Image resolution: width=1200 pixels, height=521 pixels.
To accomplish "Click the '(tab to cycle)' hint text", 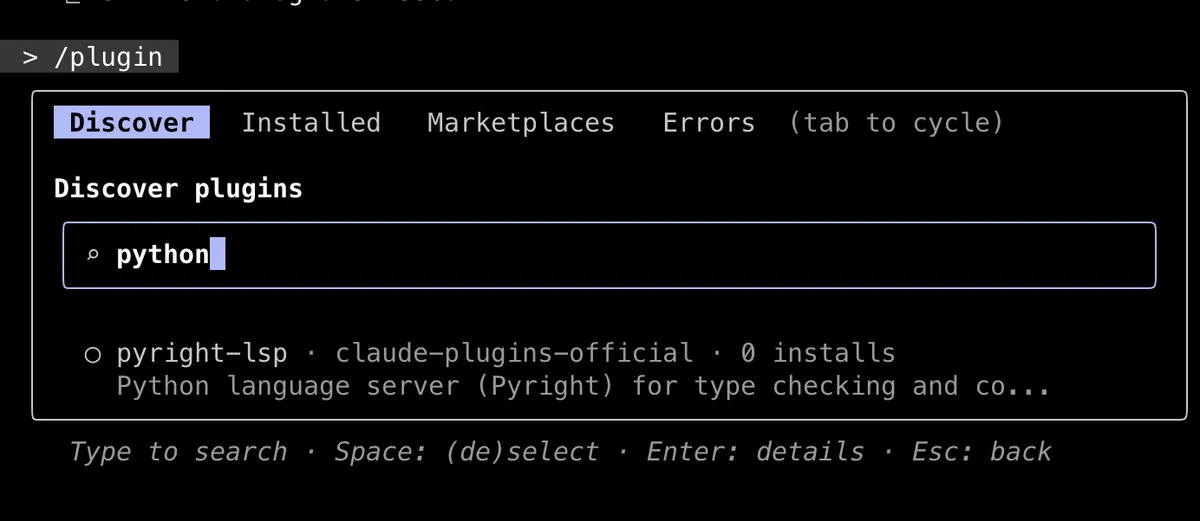I will point(895,123).
